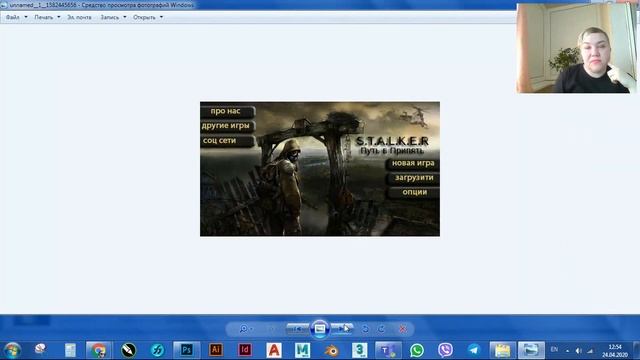Image resolution: width=640 pixels, height=360 pixels.
Task: Open the blue swirl app on taskbar
Action: tap(157, 350)
